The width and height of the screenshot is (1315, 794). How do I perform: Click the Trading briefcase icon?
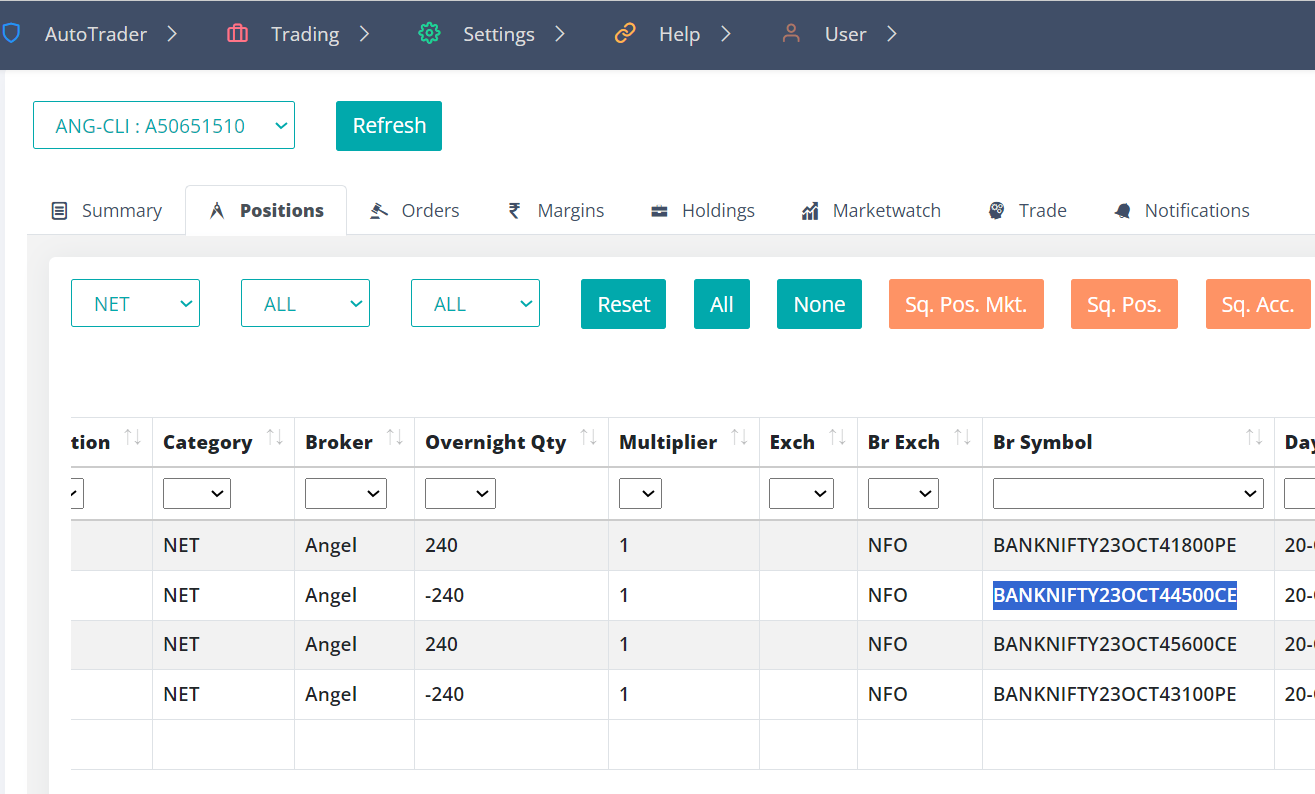pos(238,34)
